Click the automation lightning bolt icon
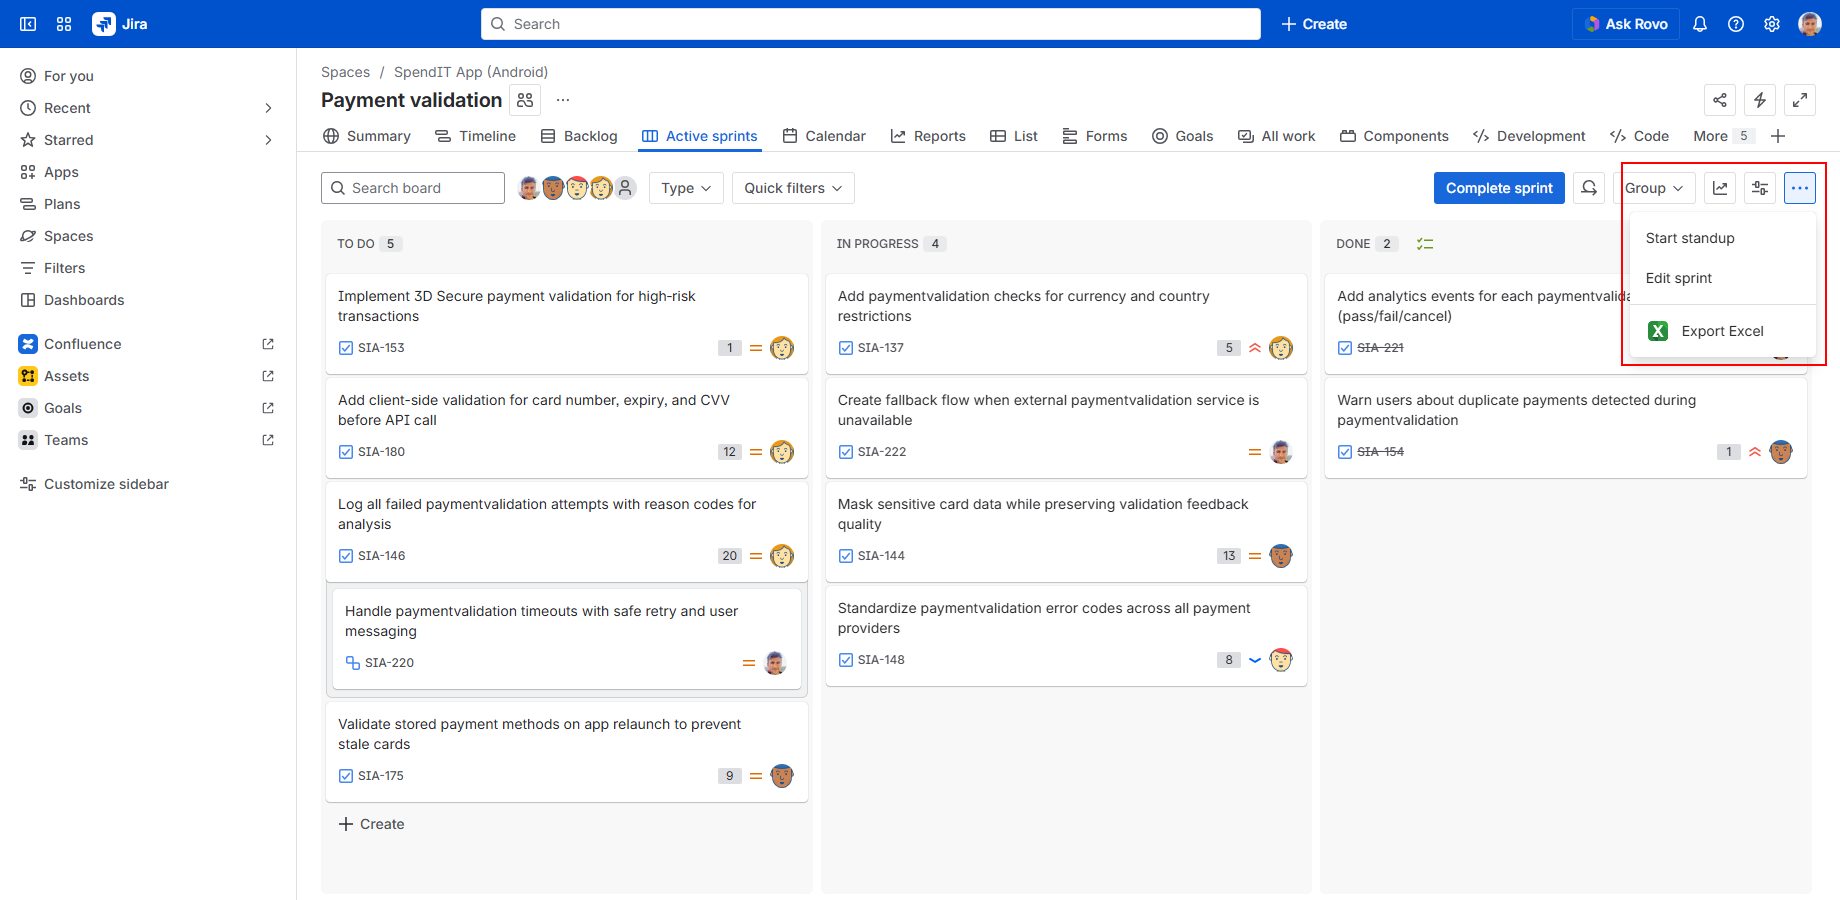This screenshot has height=900, width=1840. click(1759, 100)
